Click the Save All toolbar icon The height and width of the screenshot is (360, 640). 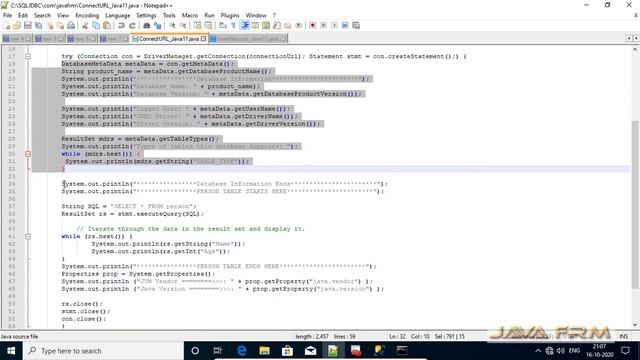pos(38,25)
